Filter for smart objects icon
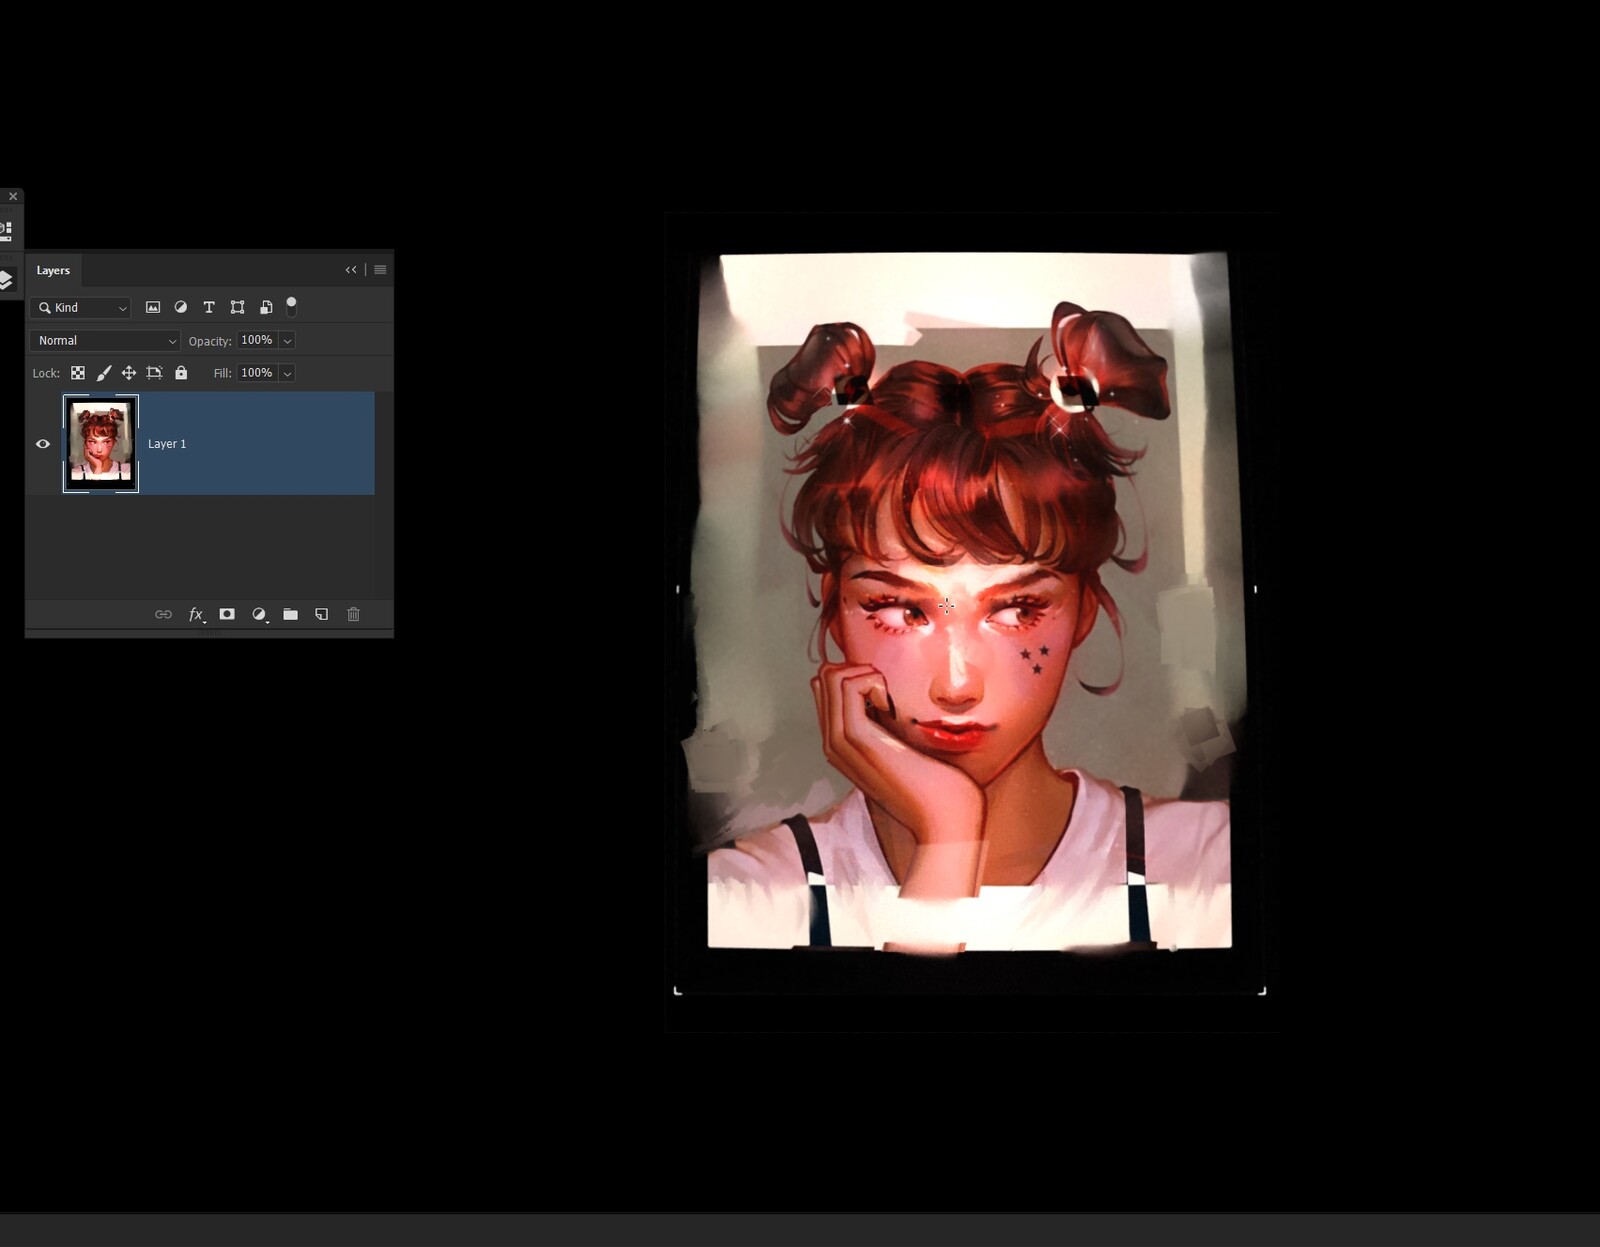Viewport: 1600px width, 1247px height. (x=266, y=307)
